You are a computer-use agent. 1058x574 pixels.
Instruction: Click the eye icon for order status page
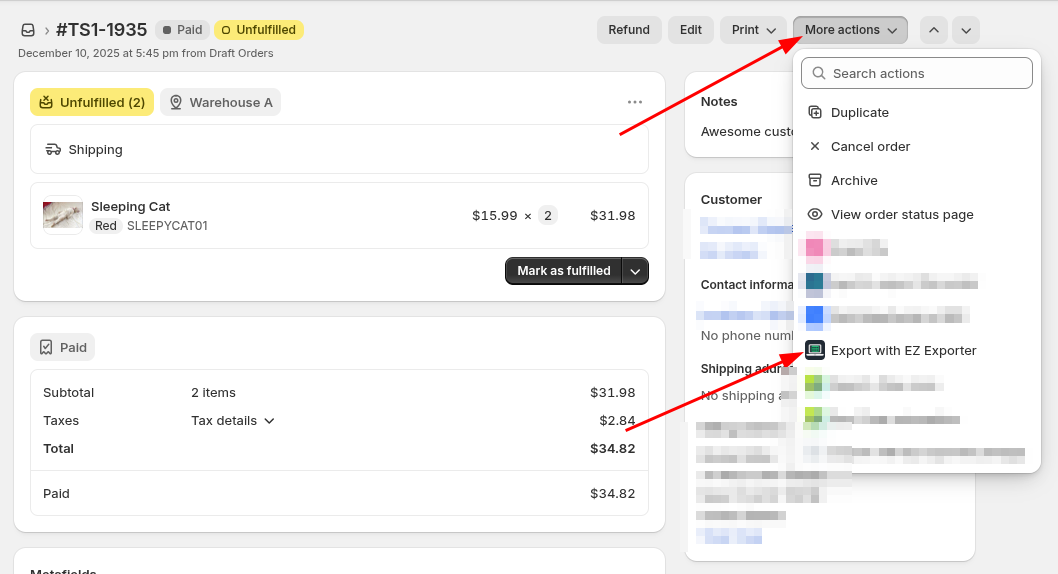point(815,214)
